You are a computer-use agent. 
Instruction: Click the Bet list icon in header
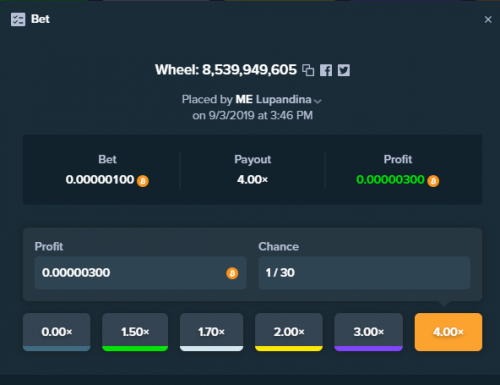18,19
